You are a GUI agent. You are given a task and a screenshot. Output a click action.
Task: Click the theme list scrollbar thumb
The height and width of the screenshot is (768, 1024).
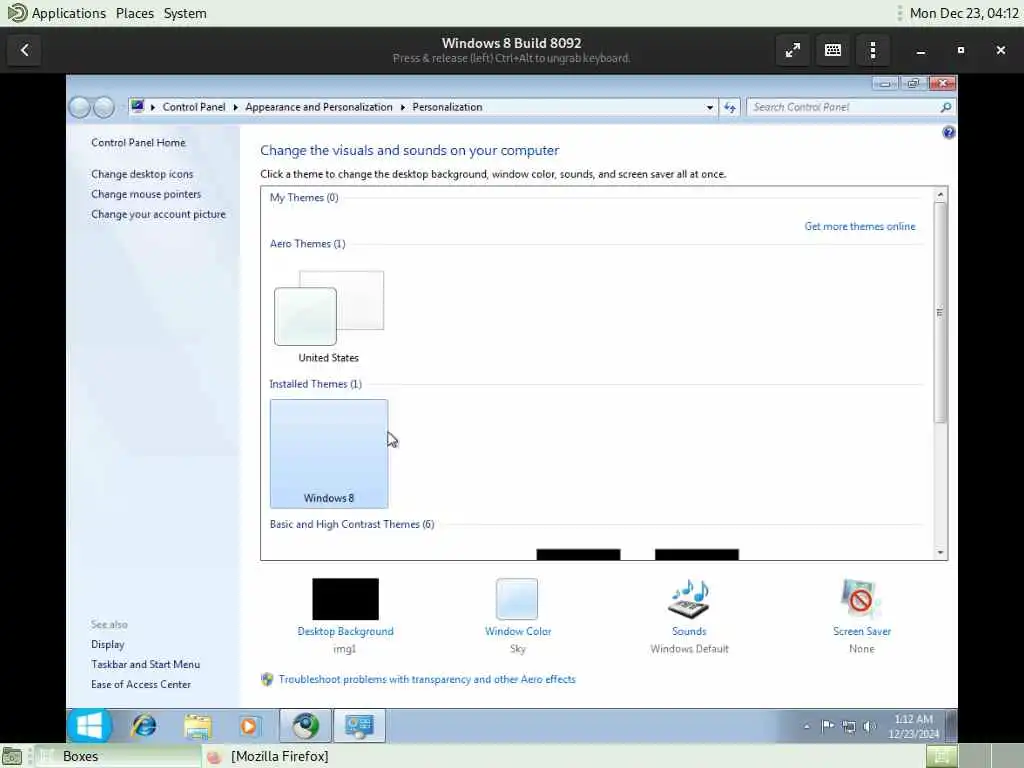(x=940, y=312)
